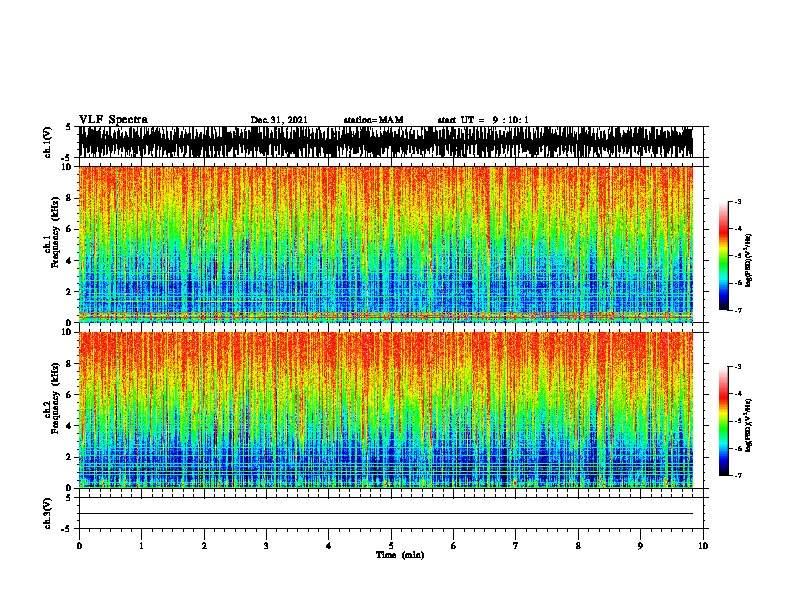Click the "8" kHz tick of ch.1 spectrogram
Screen dimensions: 792x612
tap(70, 198)
